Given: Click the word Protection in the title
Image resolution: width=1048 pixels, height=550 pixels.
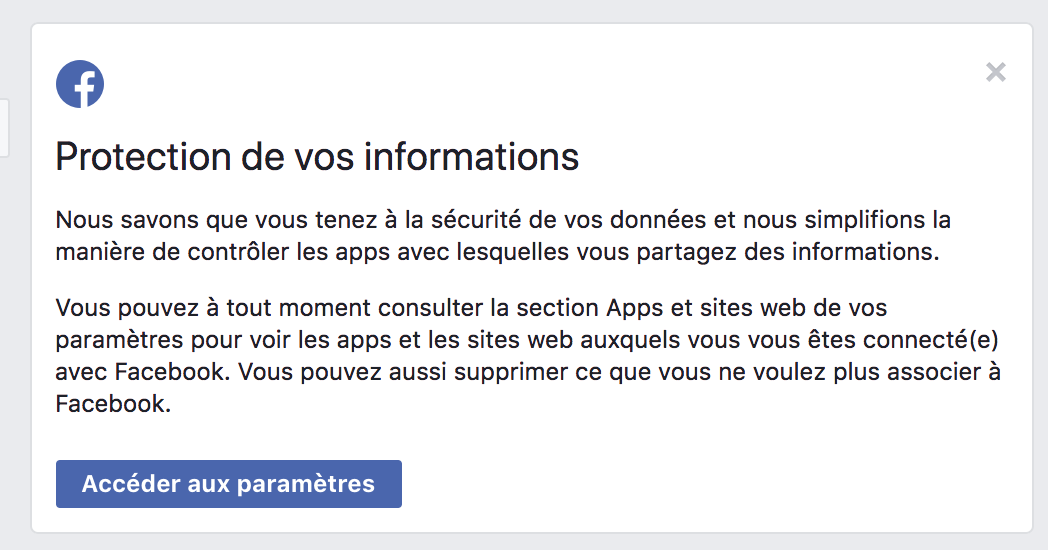Looking at the screenshot, I should coord(143,157).
